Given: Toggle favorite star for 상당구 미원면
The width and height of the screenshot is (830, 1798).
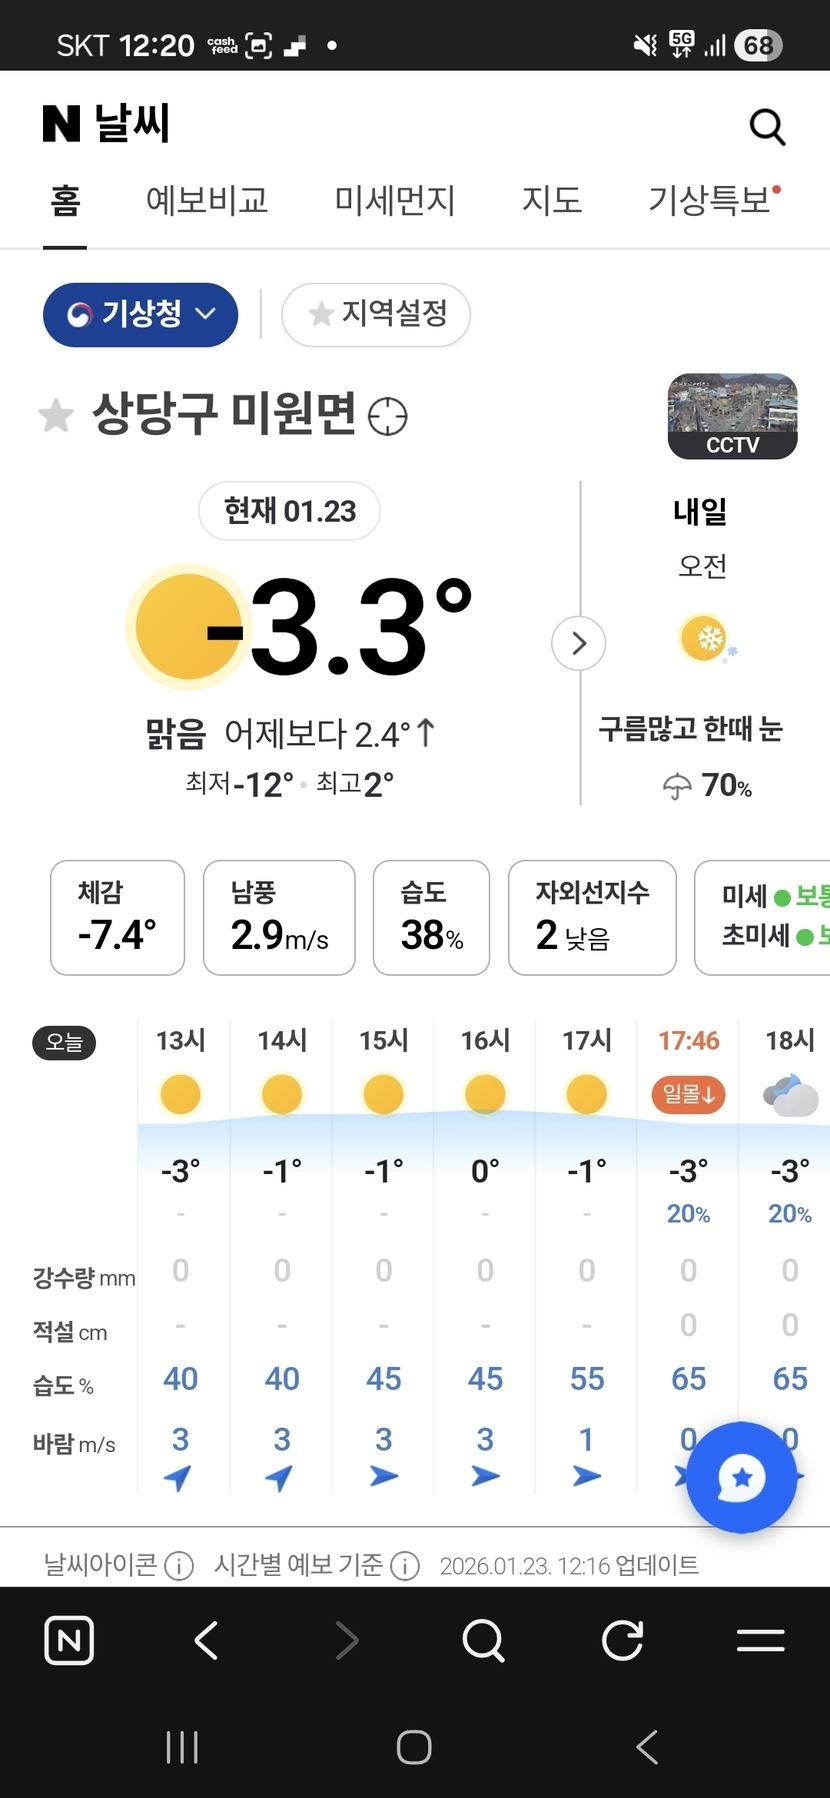Looking at the screenshot, I should (x=56, y=415).
